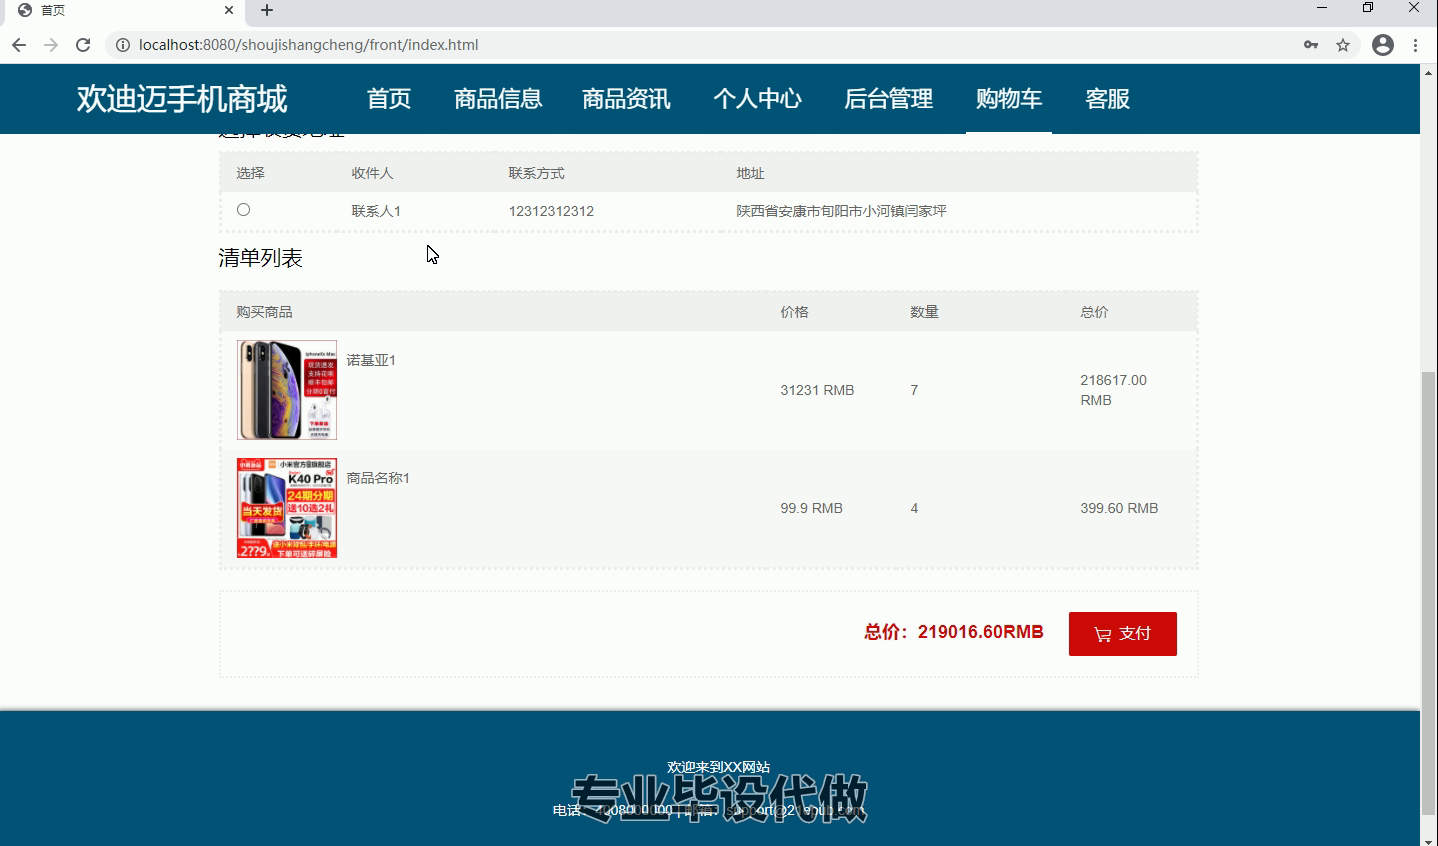The width and height of the screenshot is (1438, 846).
Task: Open 首页 in the navigation bar
Action: tap(389, 99)
